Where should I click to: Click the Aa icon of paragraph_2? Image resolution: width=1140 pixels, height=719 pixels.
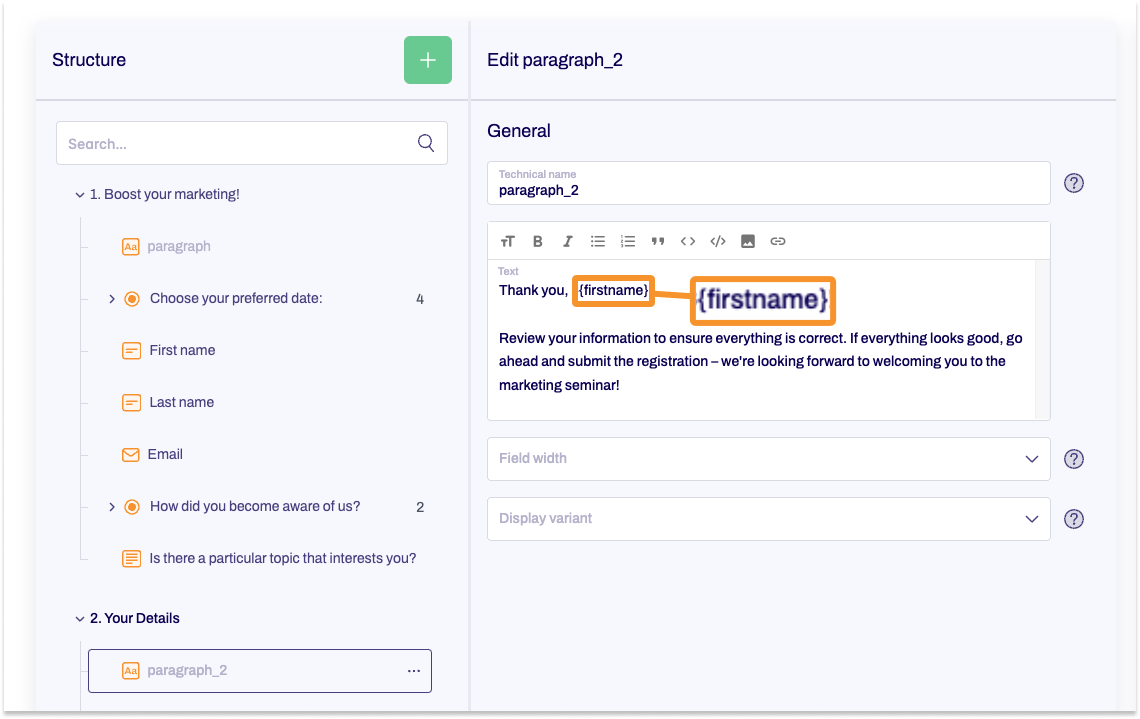[x=131, y=670]
